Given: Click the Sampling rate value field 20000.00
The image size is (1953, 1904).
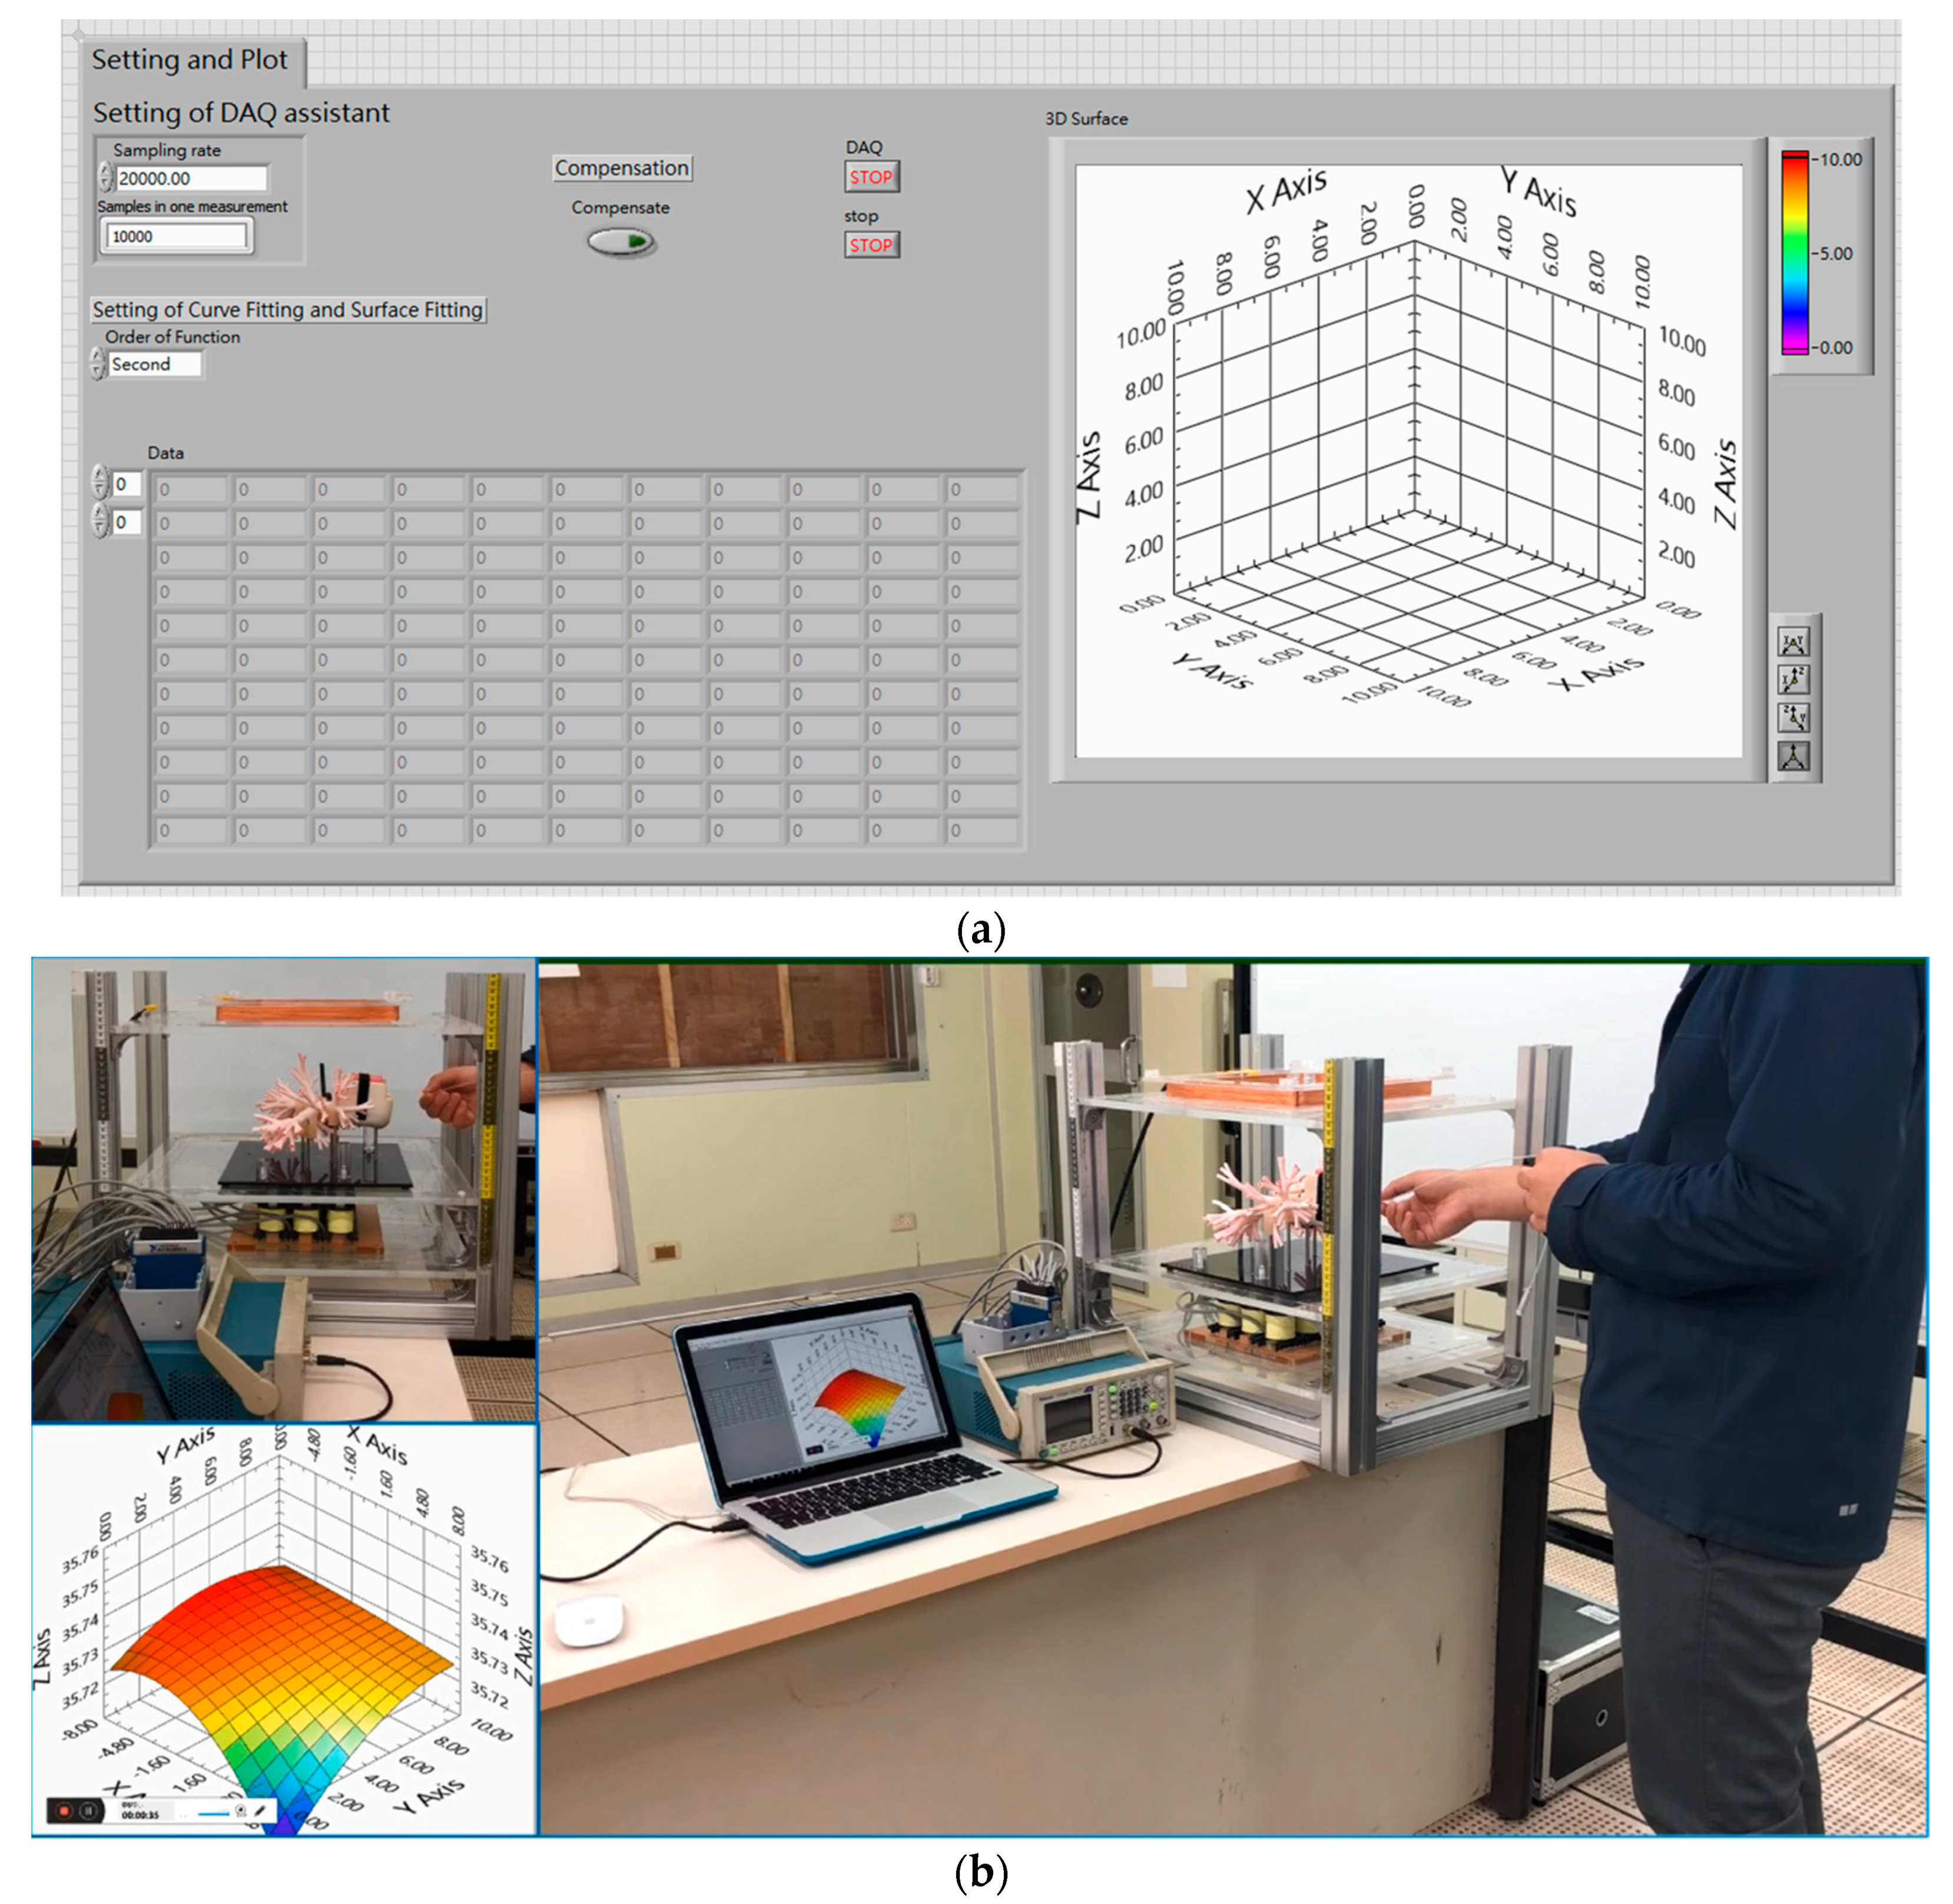Looking at the screenshot, I should (x=190, y=179).
